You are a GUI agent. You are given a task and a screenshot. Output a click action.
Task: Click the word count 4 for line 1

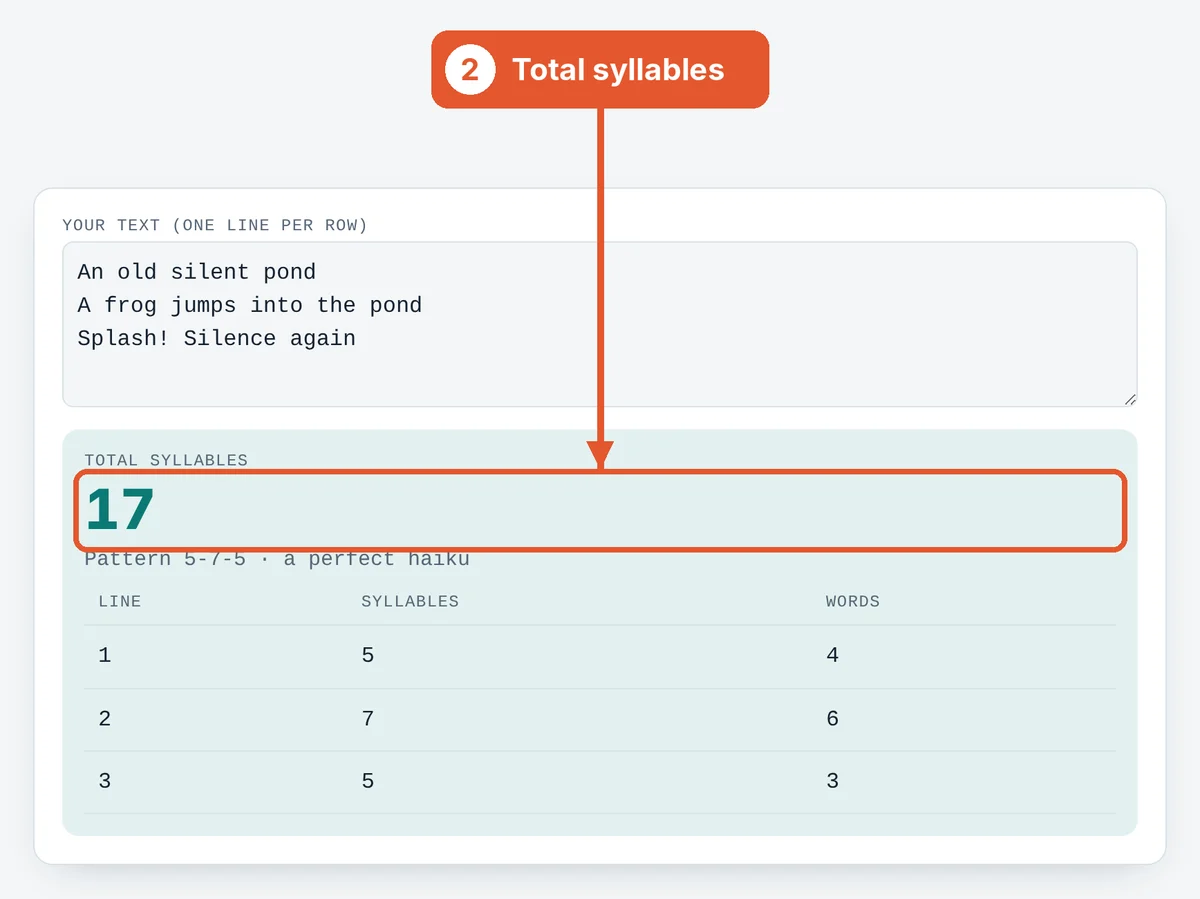click(833, 656)
